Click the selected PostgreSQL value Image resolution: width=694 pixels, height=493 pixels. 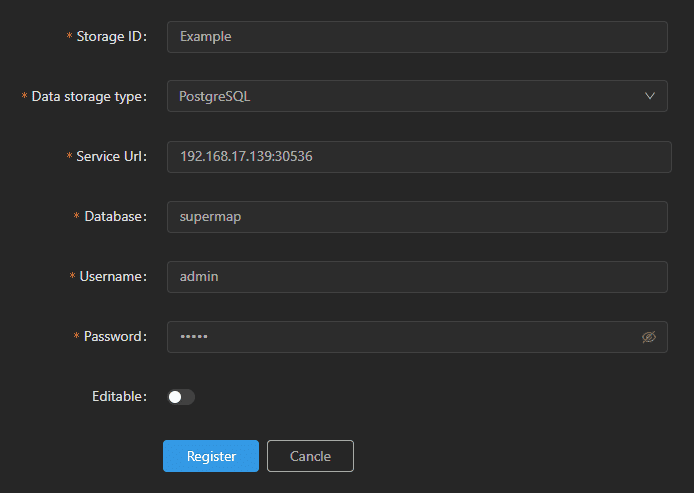coord(214,96)
